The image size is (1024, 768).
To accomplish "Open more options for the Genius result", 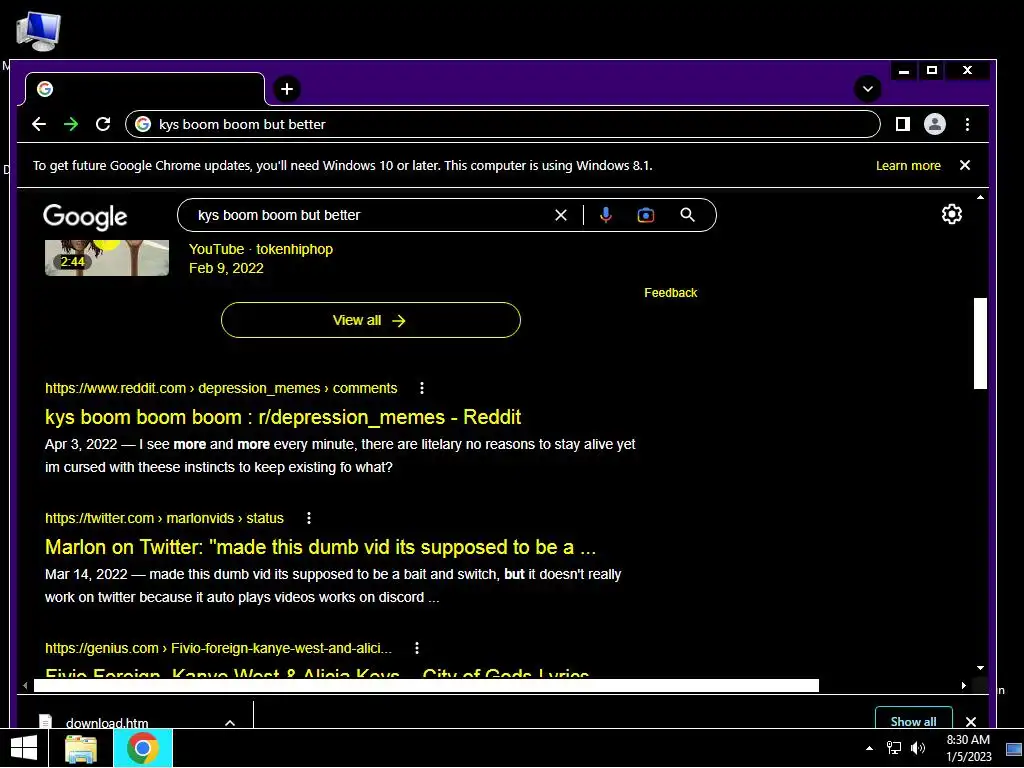I will (x=417, y=648).
